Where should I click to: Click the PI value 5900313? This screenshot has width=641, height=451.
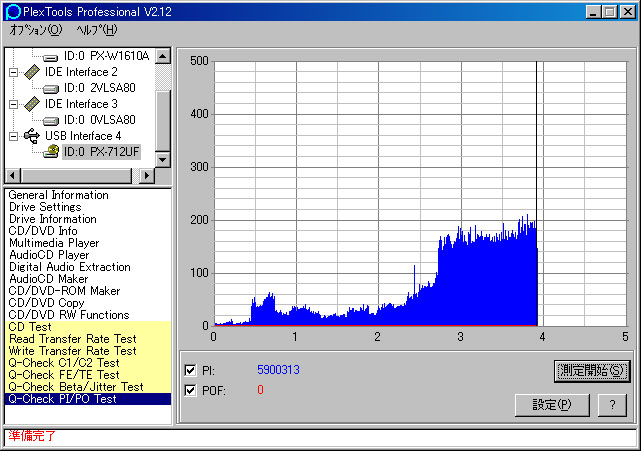tap(278, 370)
